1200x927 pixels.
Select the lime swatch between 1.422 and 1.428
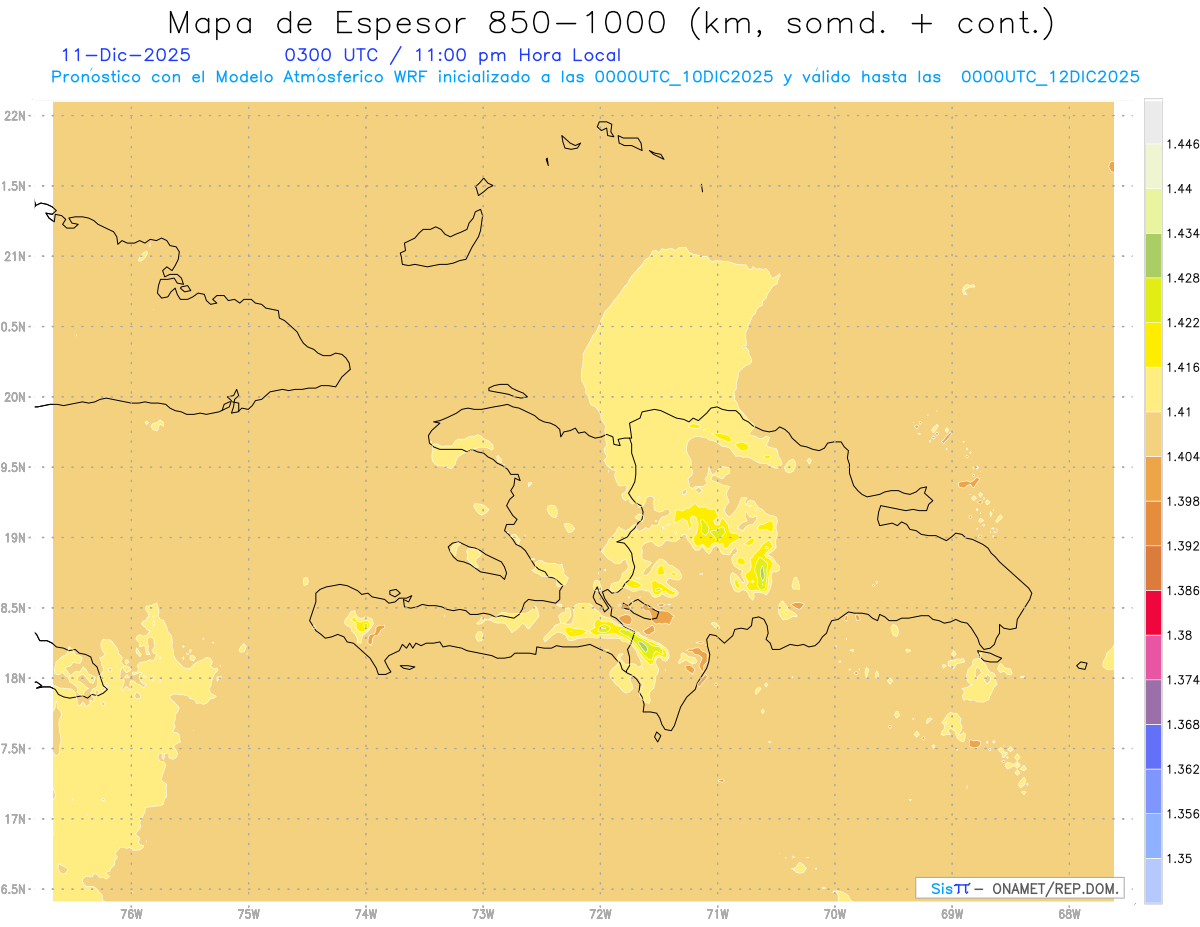tap(1153, 300)
